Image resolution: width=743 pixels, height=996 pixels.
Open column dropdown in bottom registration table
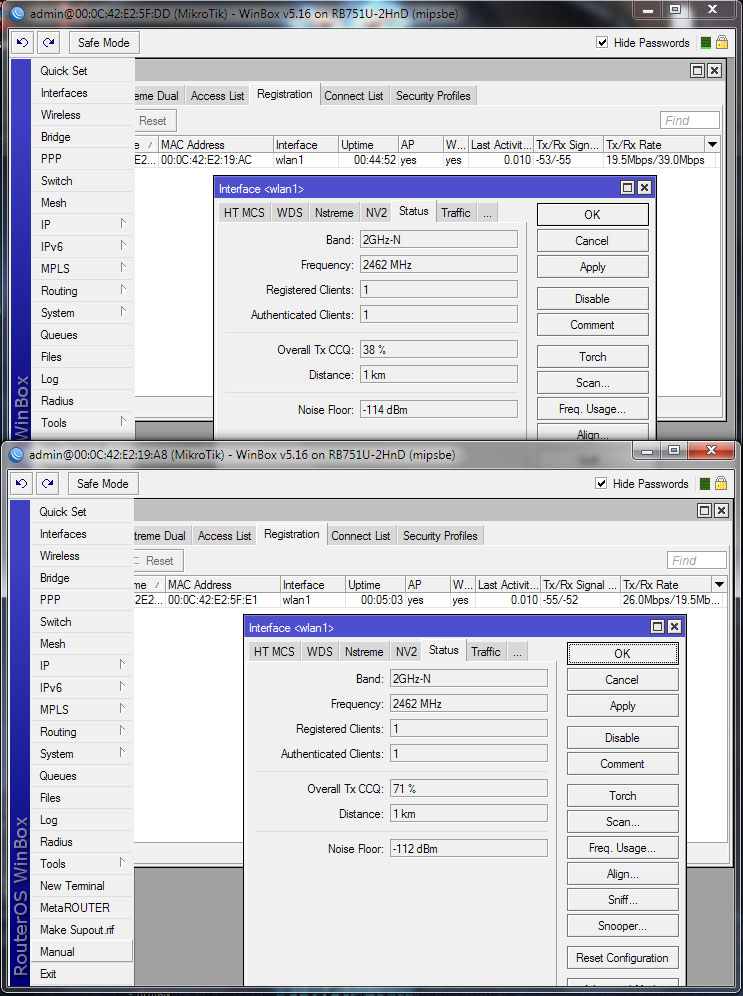pyautogui.click(x=720, y=584)
